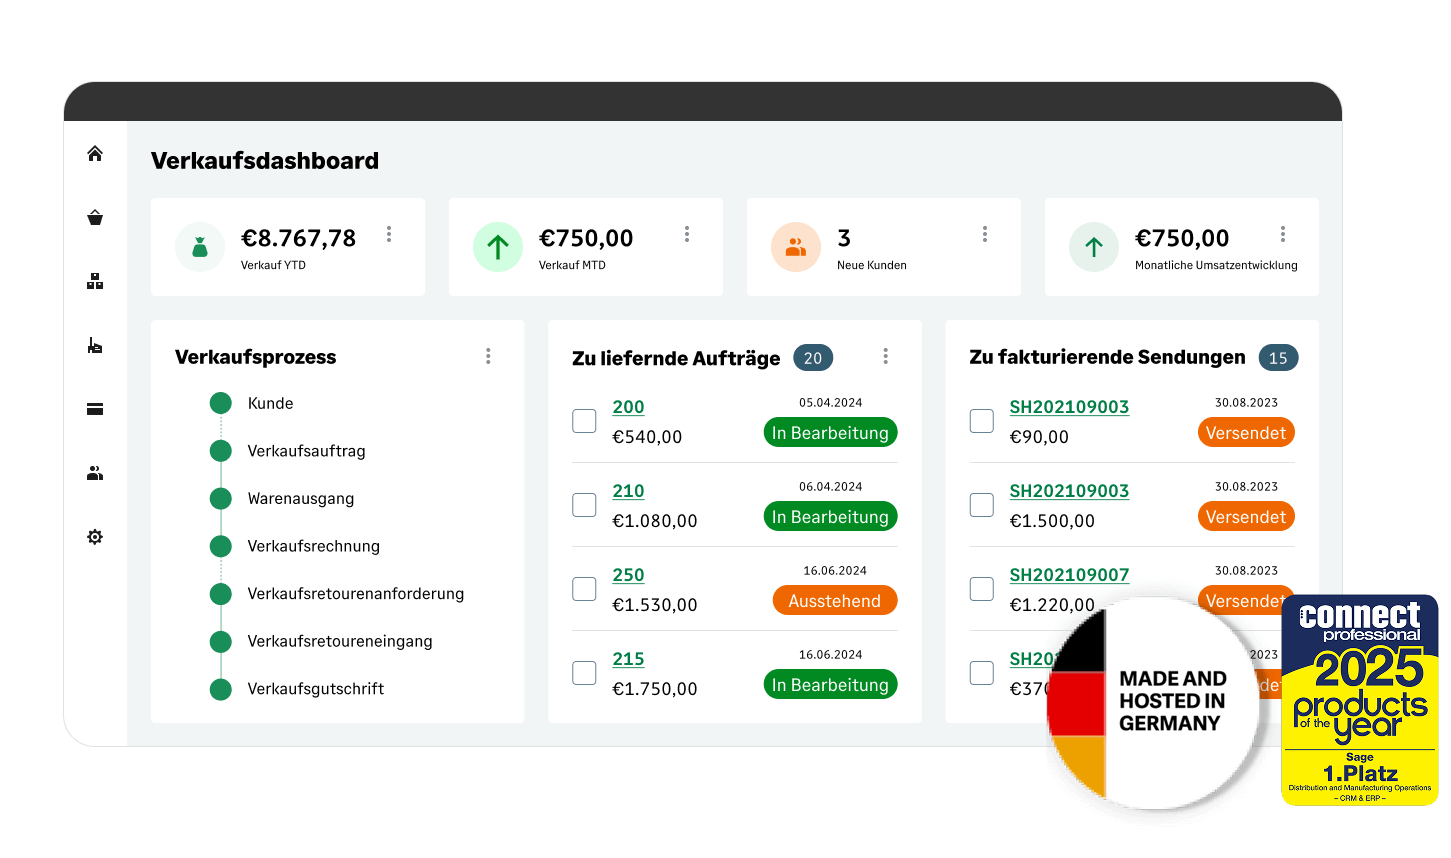Check the checkbox for order 200
The height and width of the screenshot is (858, 1451).
pos(584,421)
